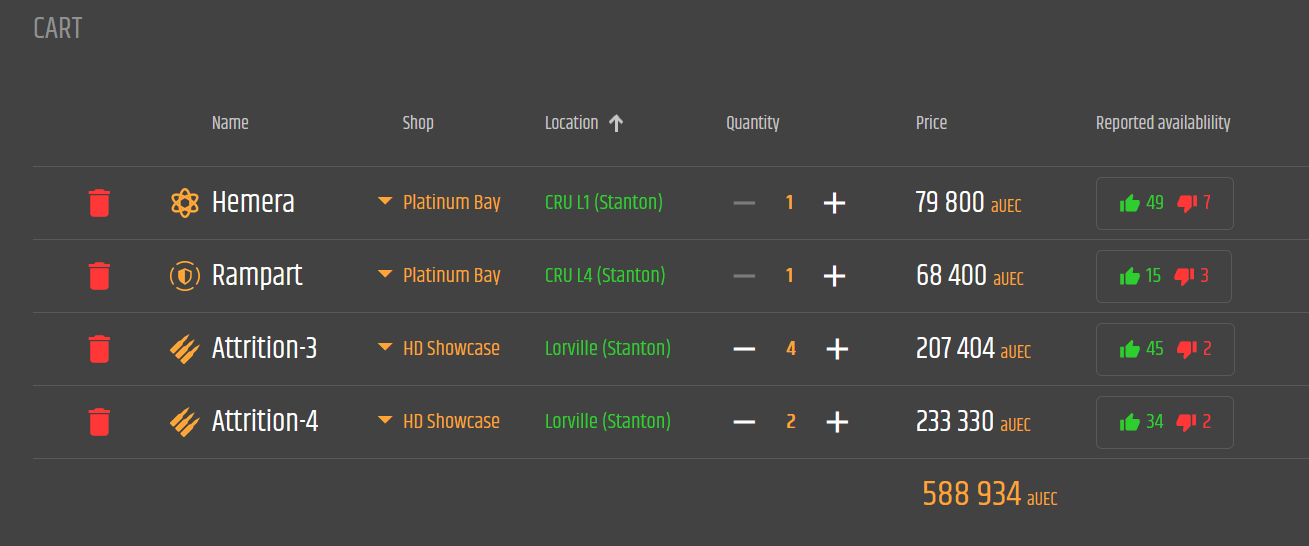Open HD Showcase dropdown for Attrition-4
The height and width of the screenshot is (546, 1309).
[x=385, y=421]
